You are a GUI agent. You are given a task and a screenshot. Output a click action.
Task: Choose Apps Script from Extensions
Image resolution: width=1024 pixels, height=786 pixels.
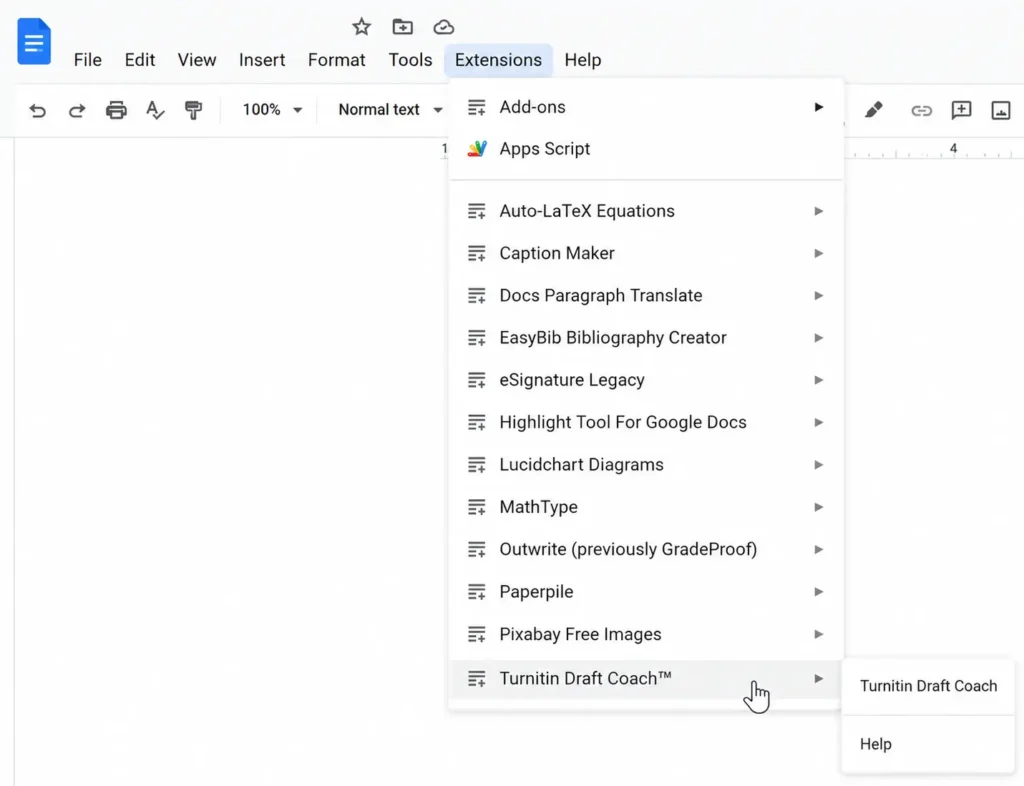(646, 149)
